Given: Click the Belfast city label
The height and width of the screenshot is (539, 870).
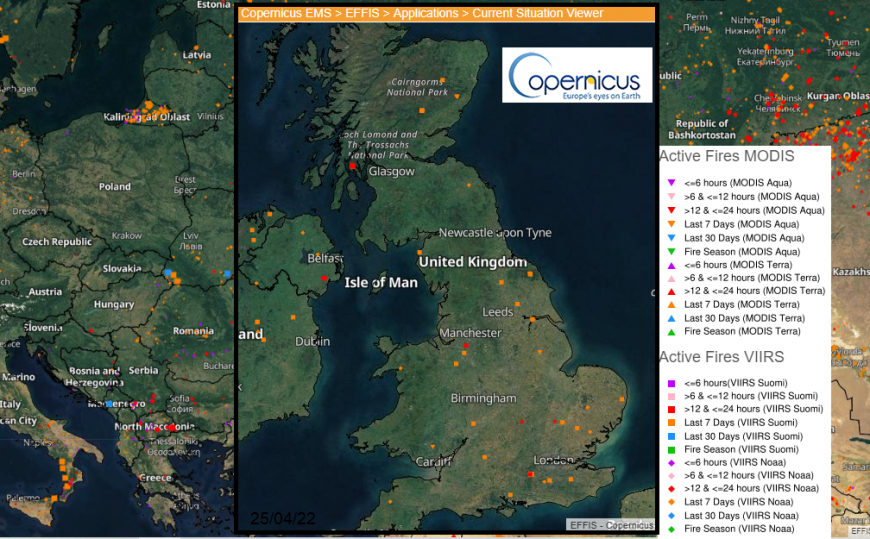Looking at the screenshot, I should click(x=325, y=259).
